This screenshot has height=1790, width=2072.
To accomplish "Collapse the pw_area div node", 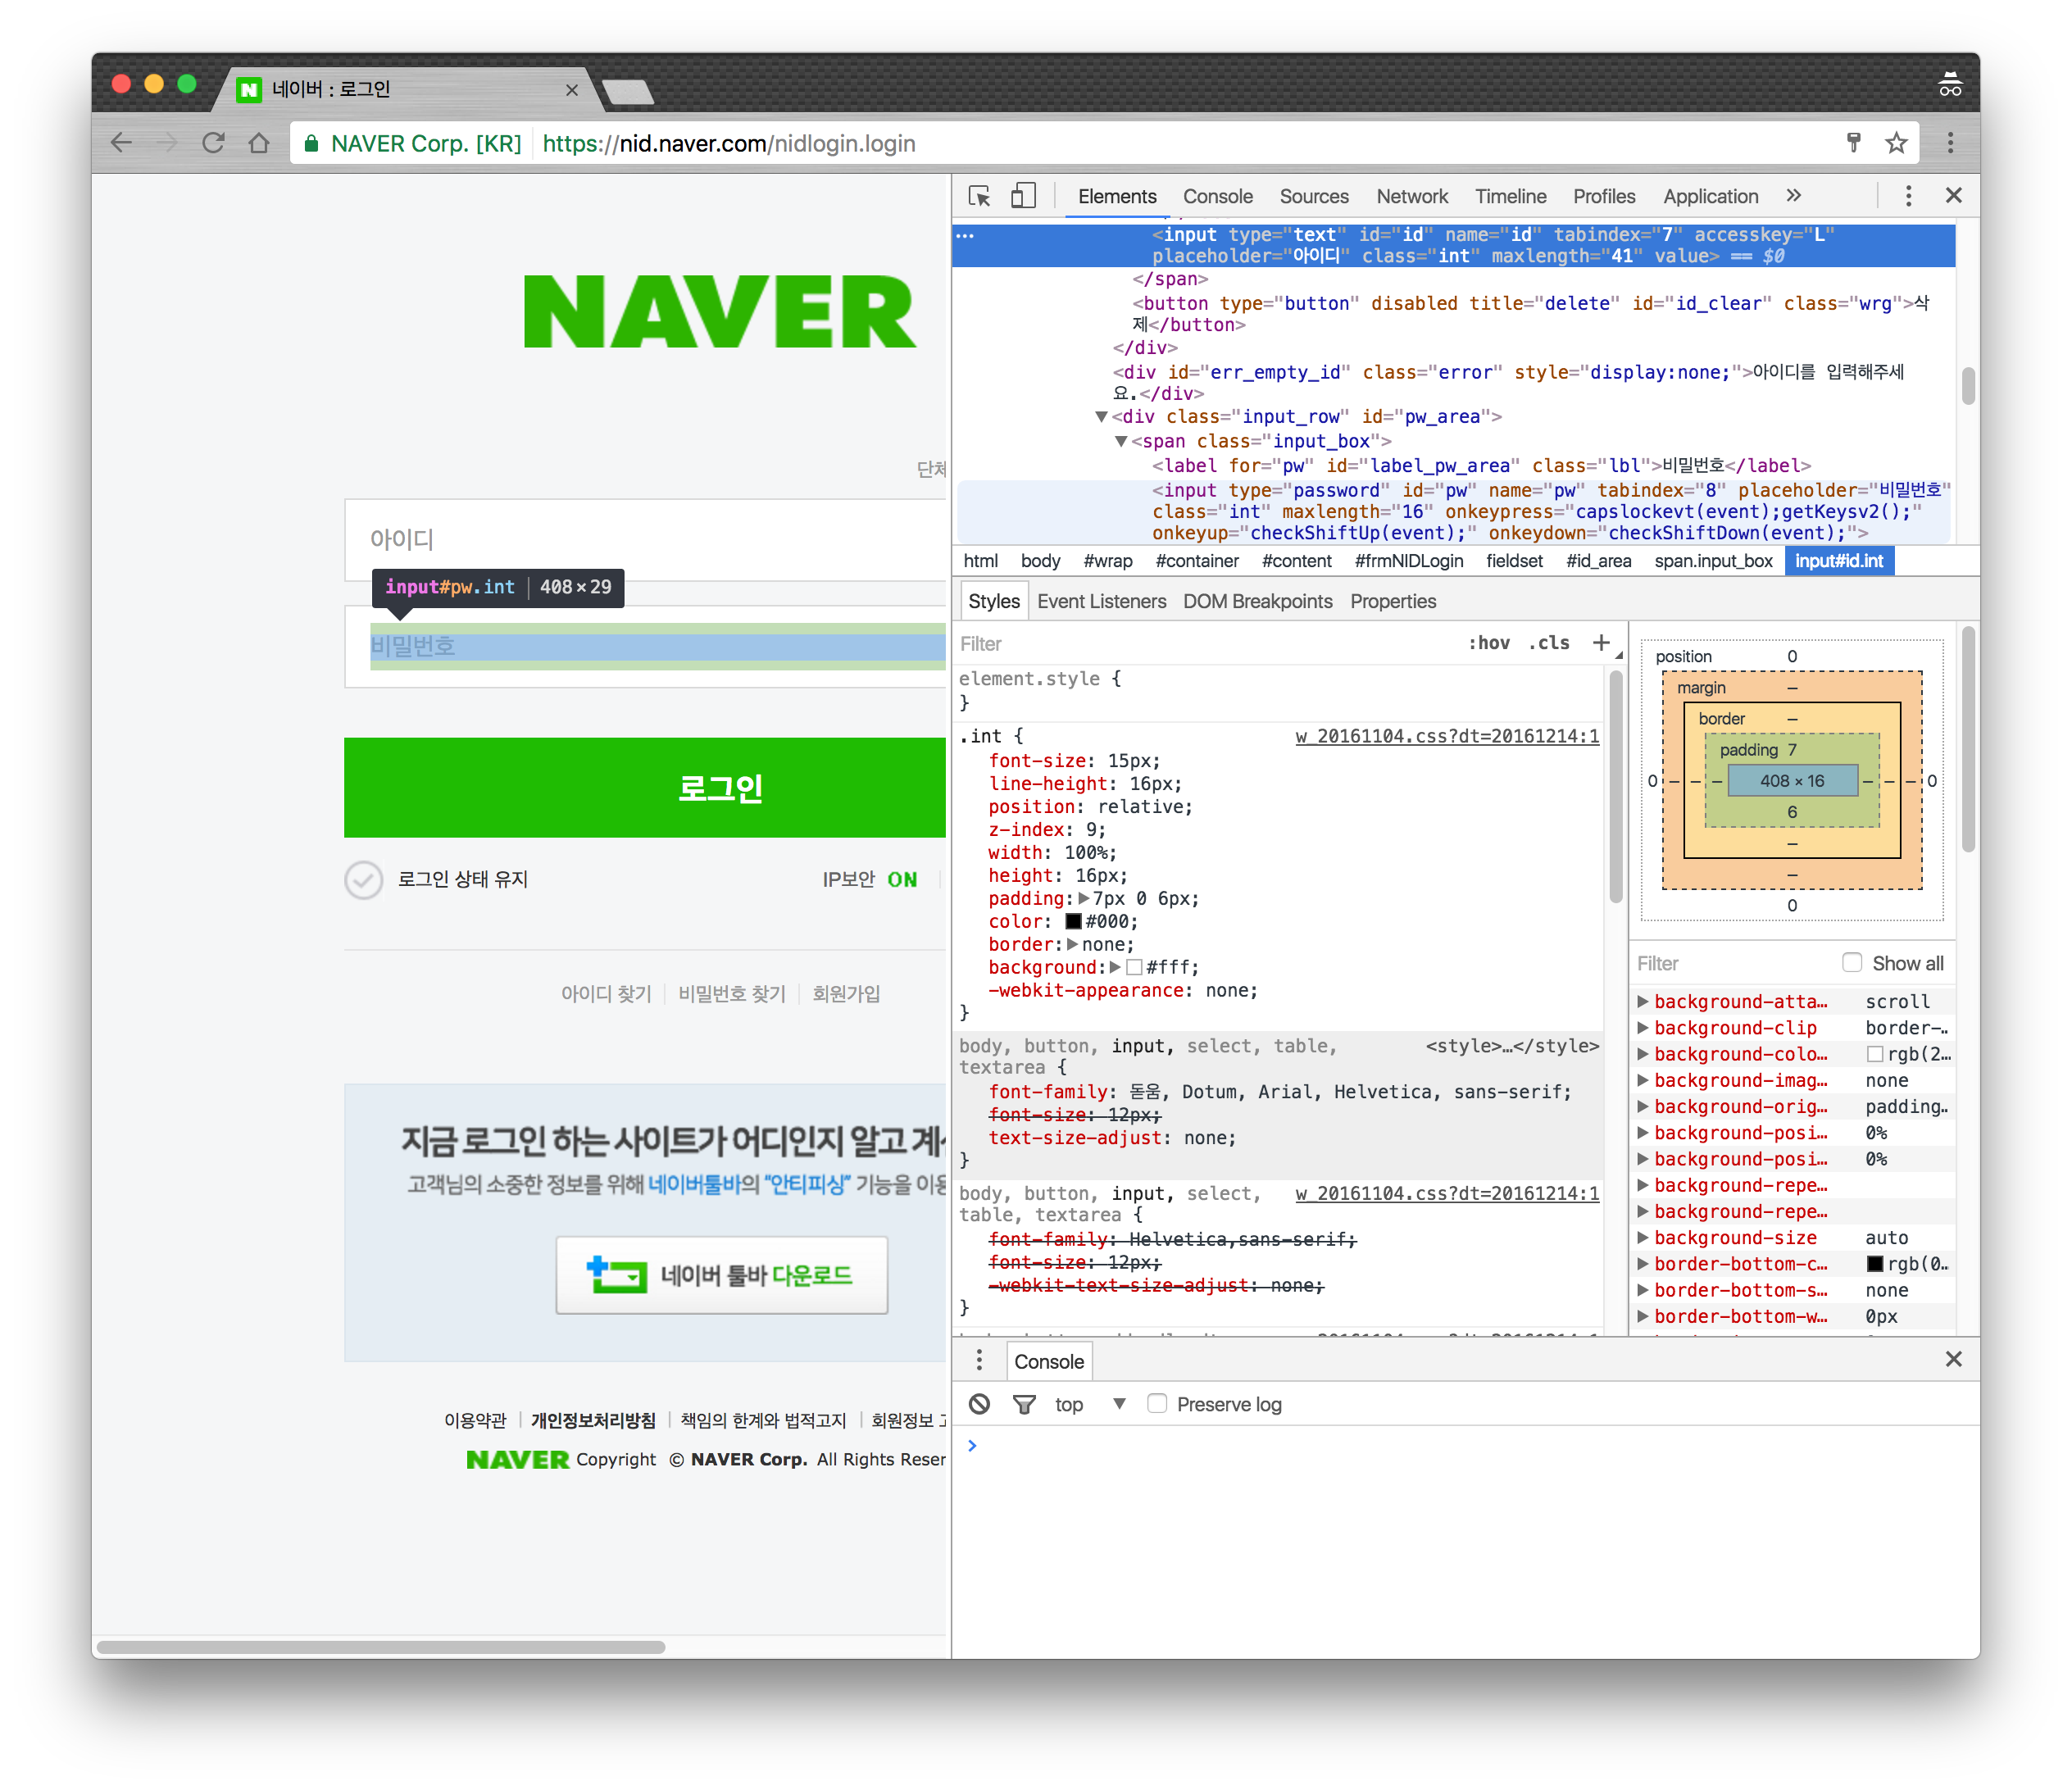I will click(x=1101, y=417).
